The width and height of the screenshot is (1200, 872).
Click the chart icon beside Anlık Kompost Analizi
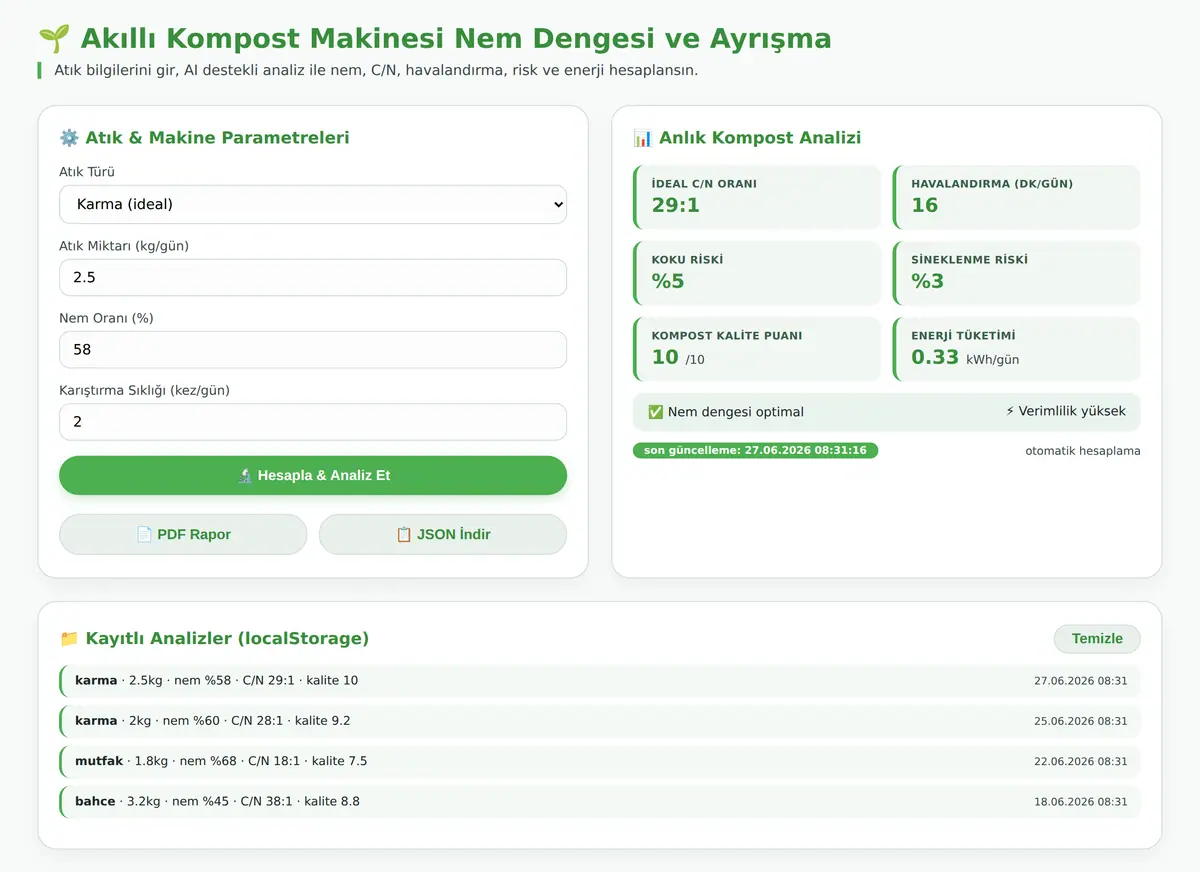click(643, 138)
